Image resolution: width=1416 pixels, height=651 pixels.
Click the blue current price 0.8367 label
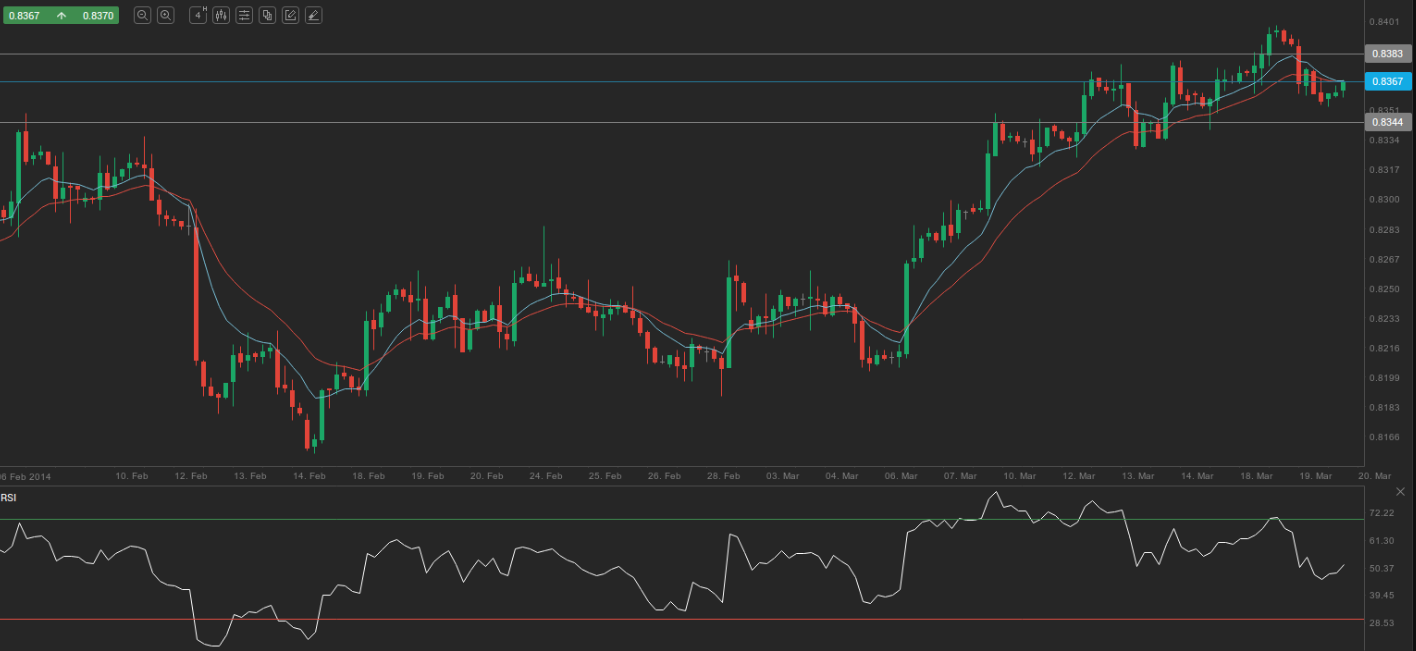click(1387, 82)
